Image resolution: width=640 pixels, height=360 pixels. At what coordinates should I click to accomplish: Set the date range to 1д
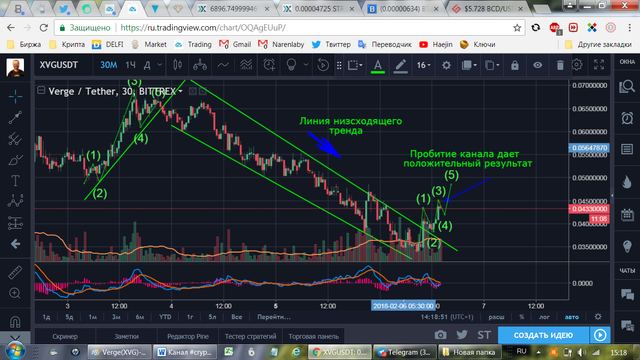[47, 317]
